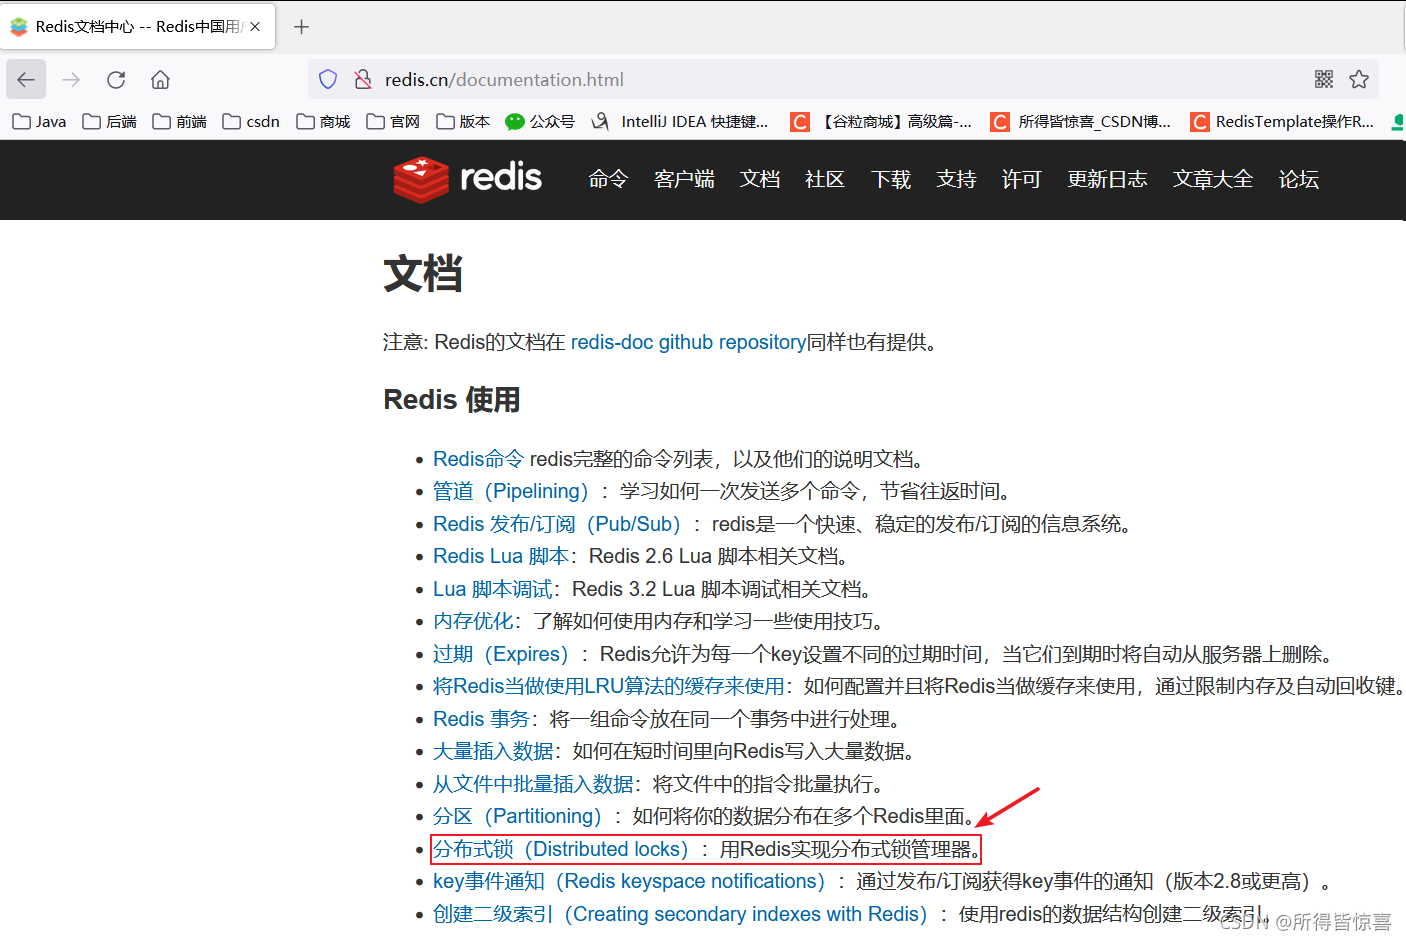Open the 文档 navigation menu item
Image resolution: width=1406 pixels, height=940 pixels.
760,179
